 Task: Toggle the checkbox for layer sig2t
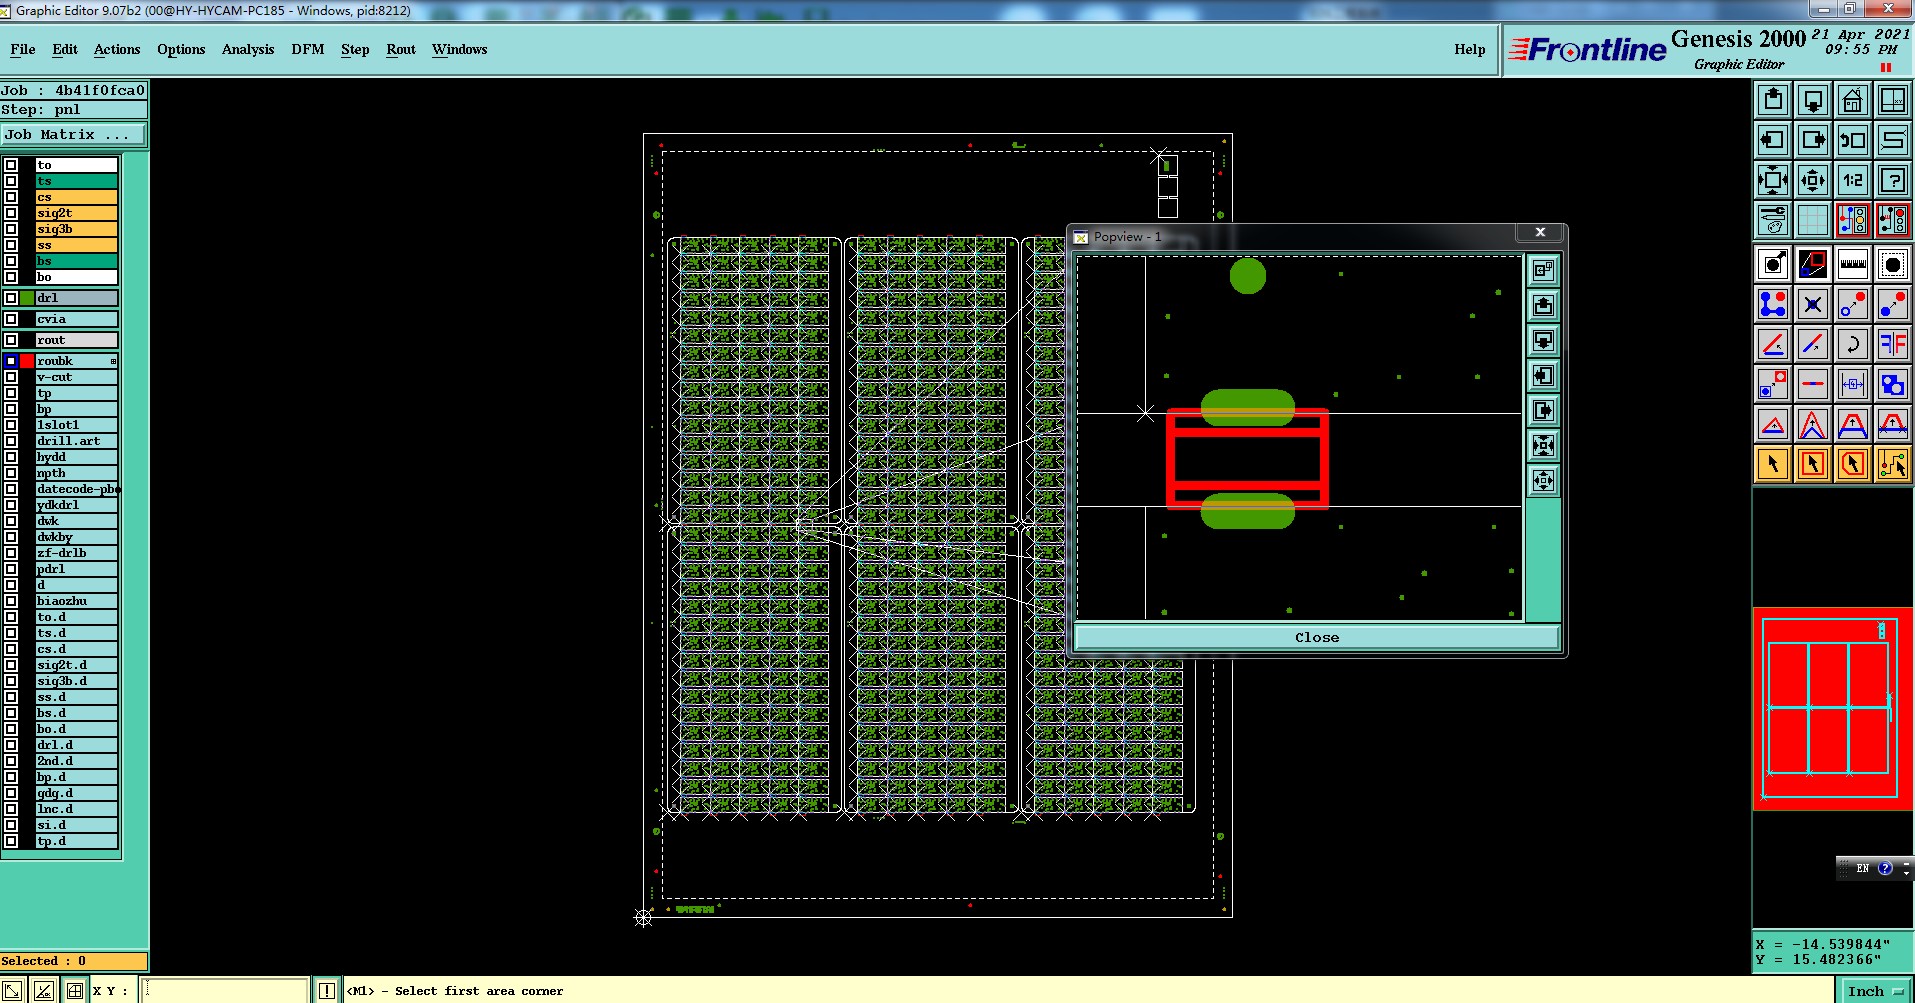(11, 213)
